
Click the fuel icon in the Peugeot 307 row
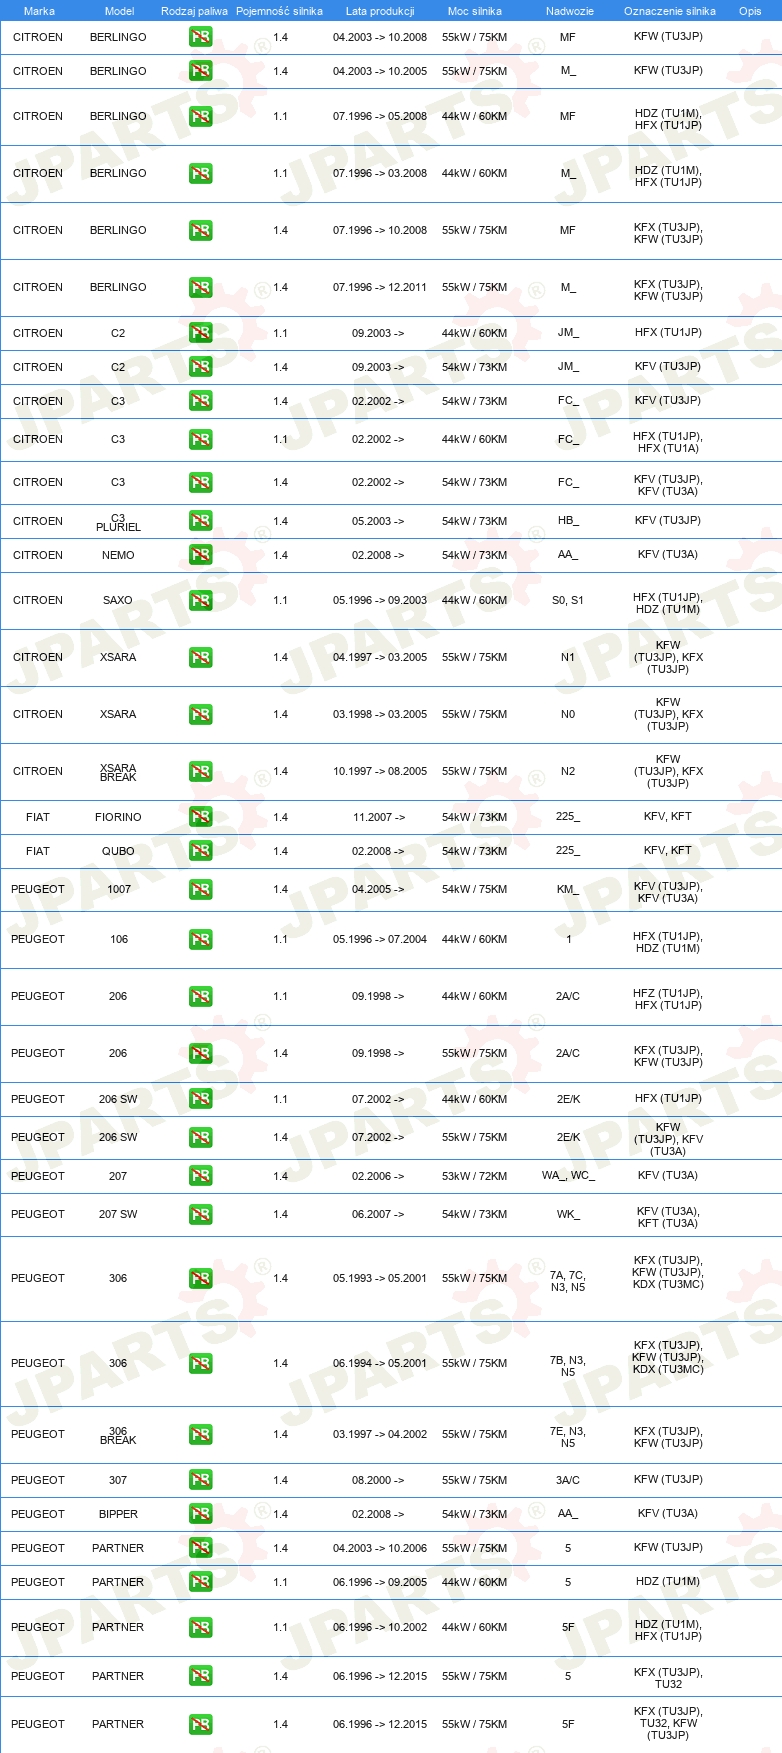coord(200,1480)
